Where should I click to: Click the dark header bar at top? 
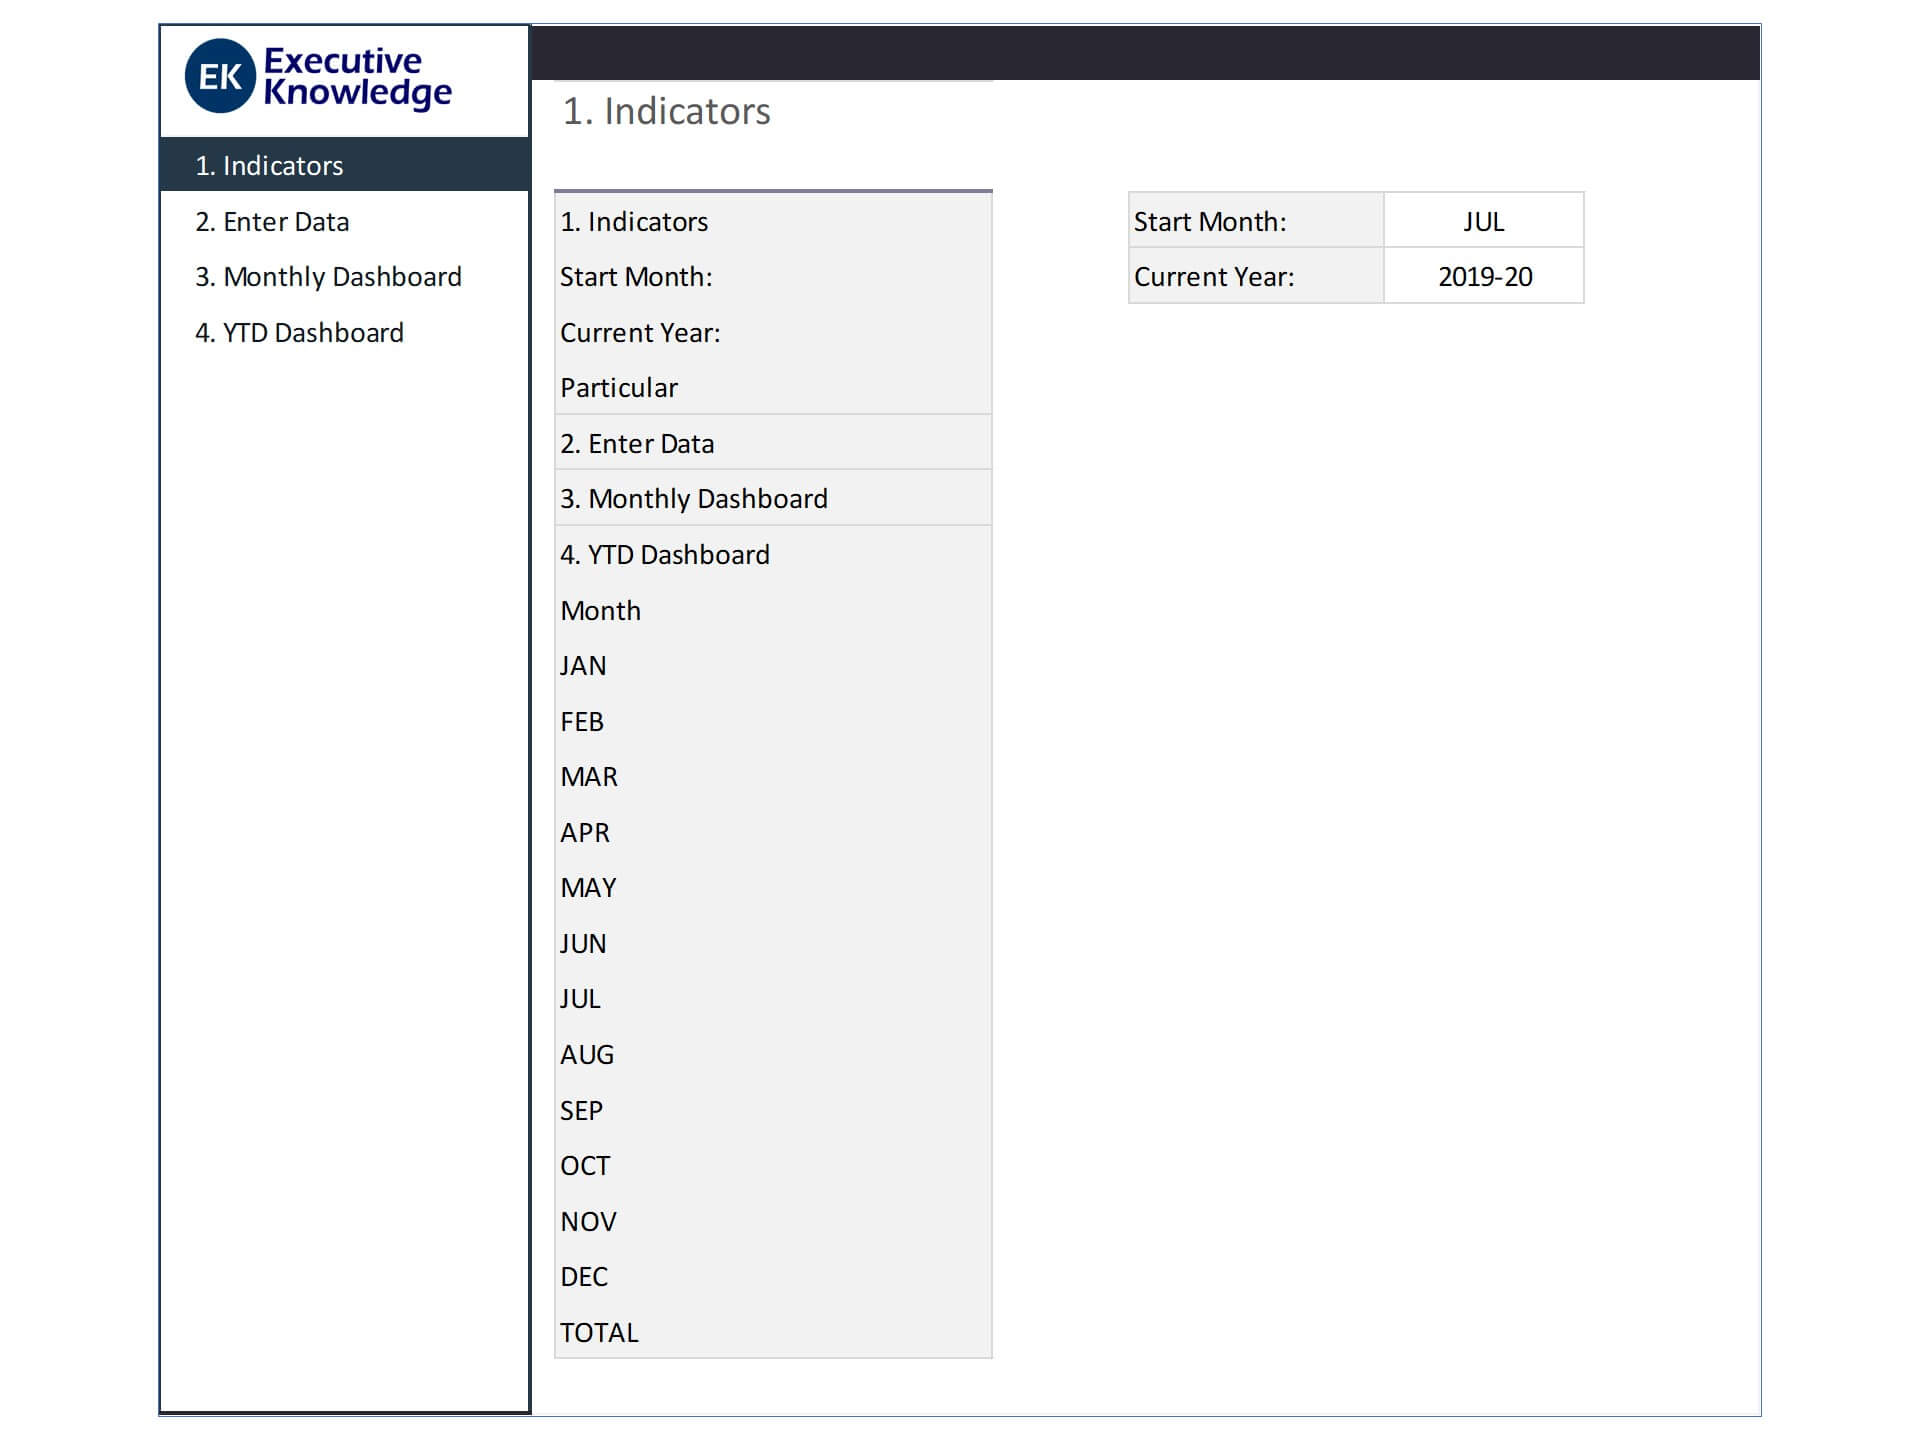pos(1144,52)
